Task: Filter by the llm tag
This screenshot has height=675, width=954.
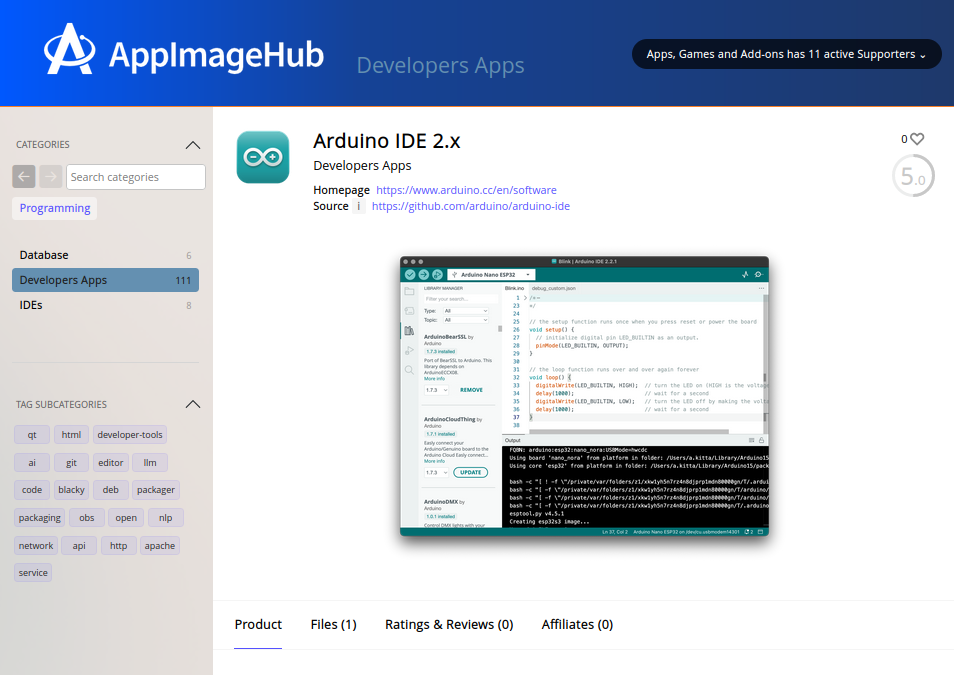Action: click(x=150, y=463)
